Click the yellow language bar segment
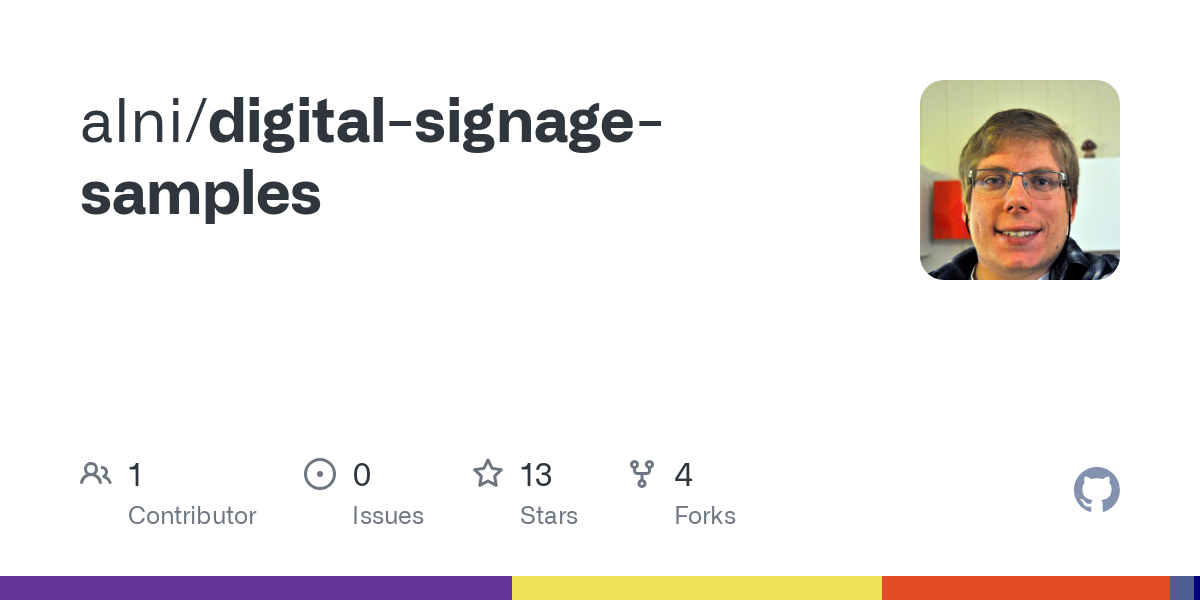The image size is (1200, 600). 697,588
